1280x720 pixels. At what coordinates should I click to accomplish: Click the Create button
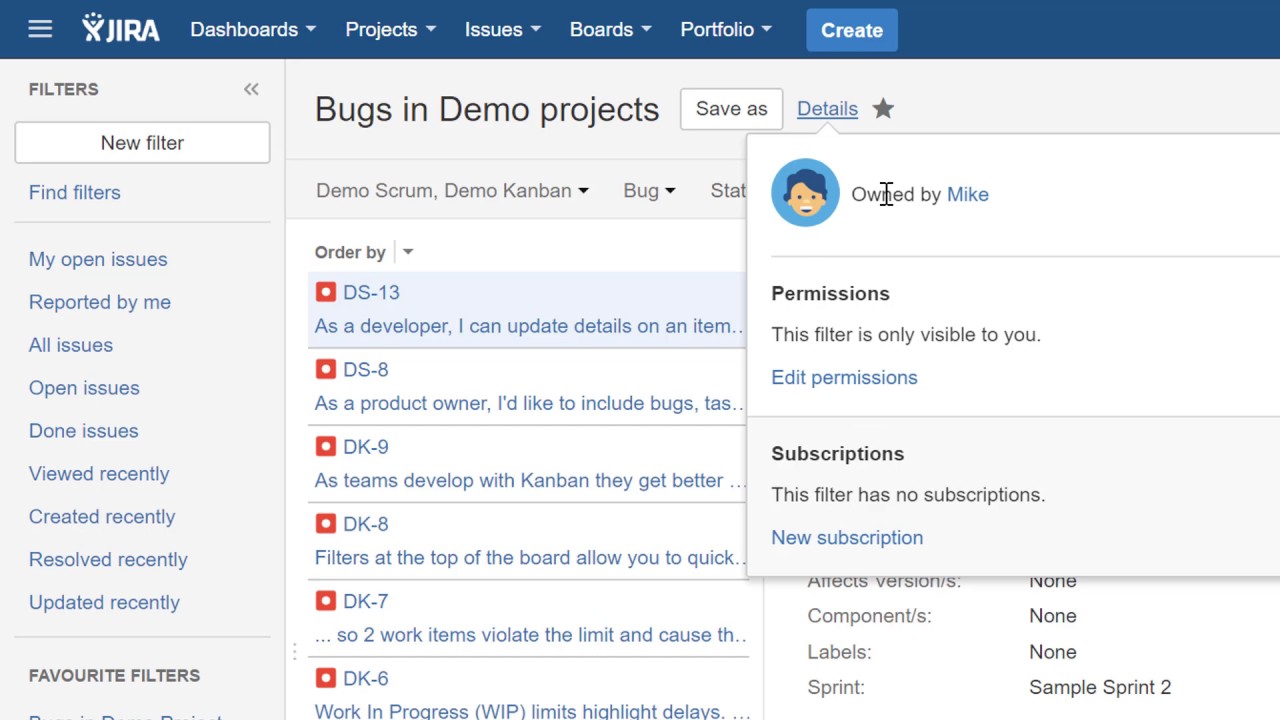point(852,30)
